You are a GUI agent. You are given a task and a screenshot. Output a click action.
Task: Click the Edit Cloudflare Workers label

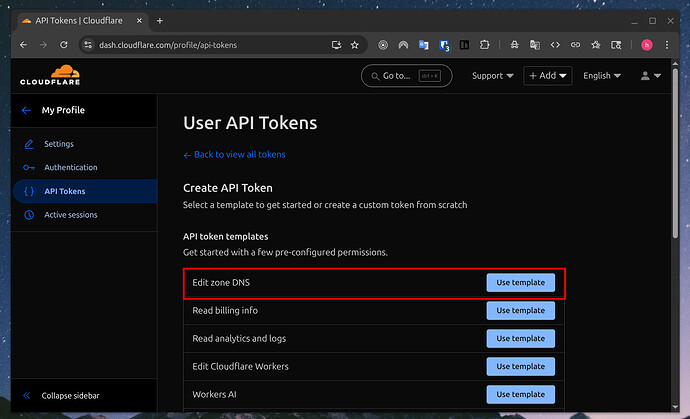click(x=240, y=367)
